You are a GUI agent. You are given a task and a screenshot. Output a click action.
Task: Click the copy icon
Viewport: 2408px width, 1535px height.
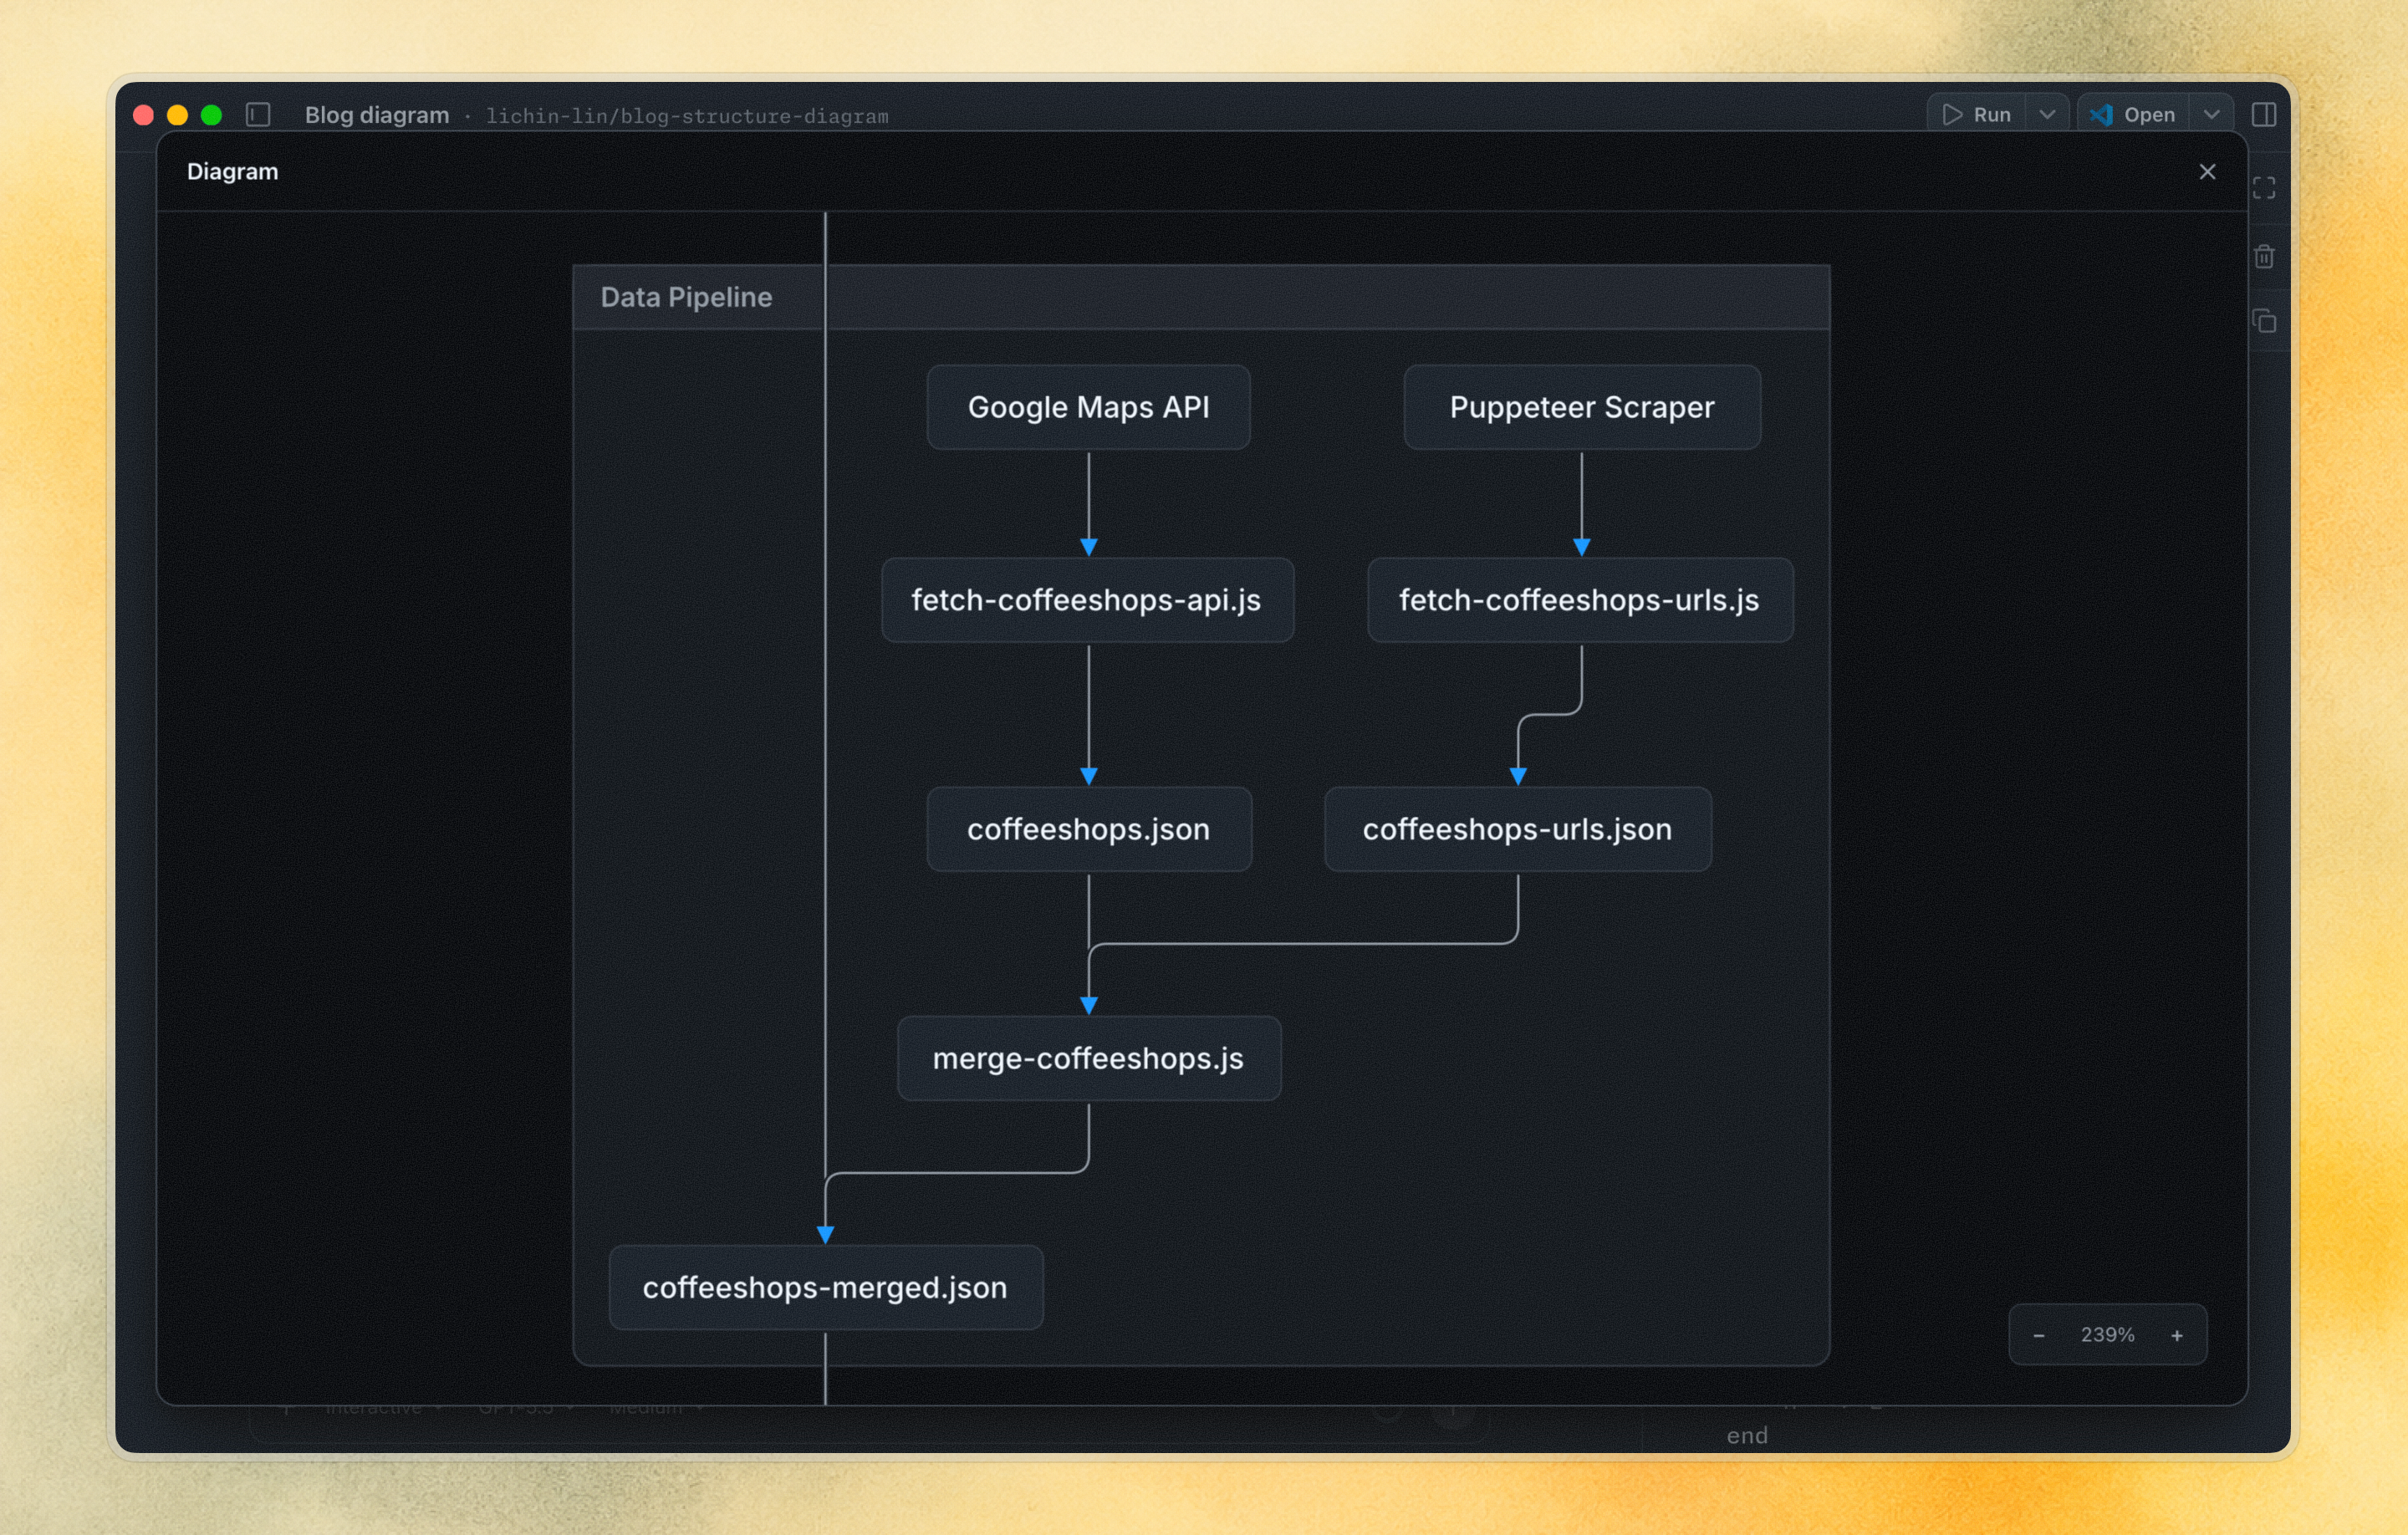point(2264,321)
